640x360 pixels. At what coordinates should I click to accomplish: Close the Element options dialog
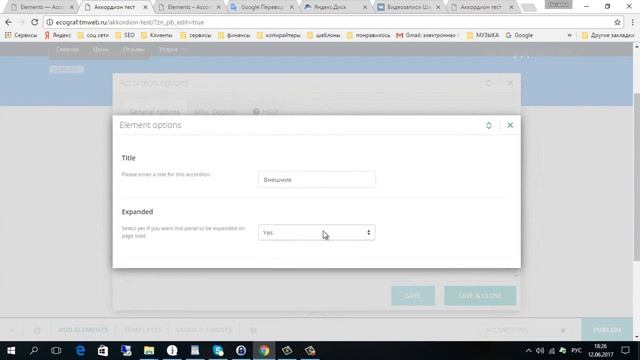point(510,125)
